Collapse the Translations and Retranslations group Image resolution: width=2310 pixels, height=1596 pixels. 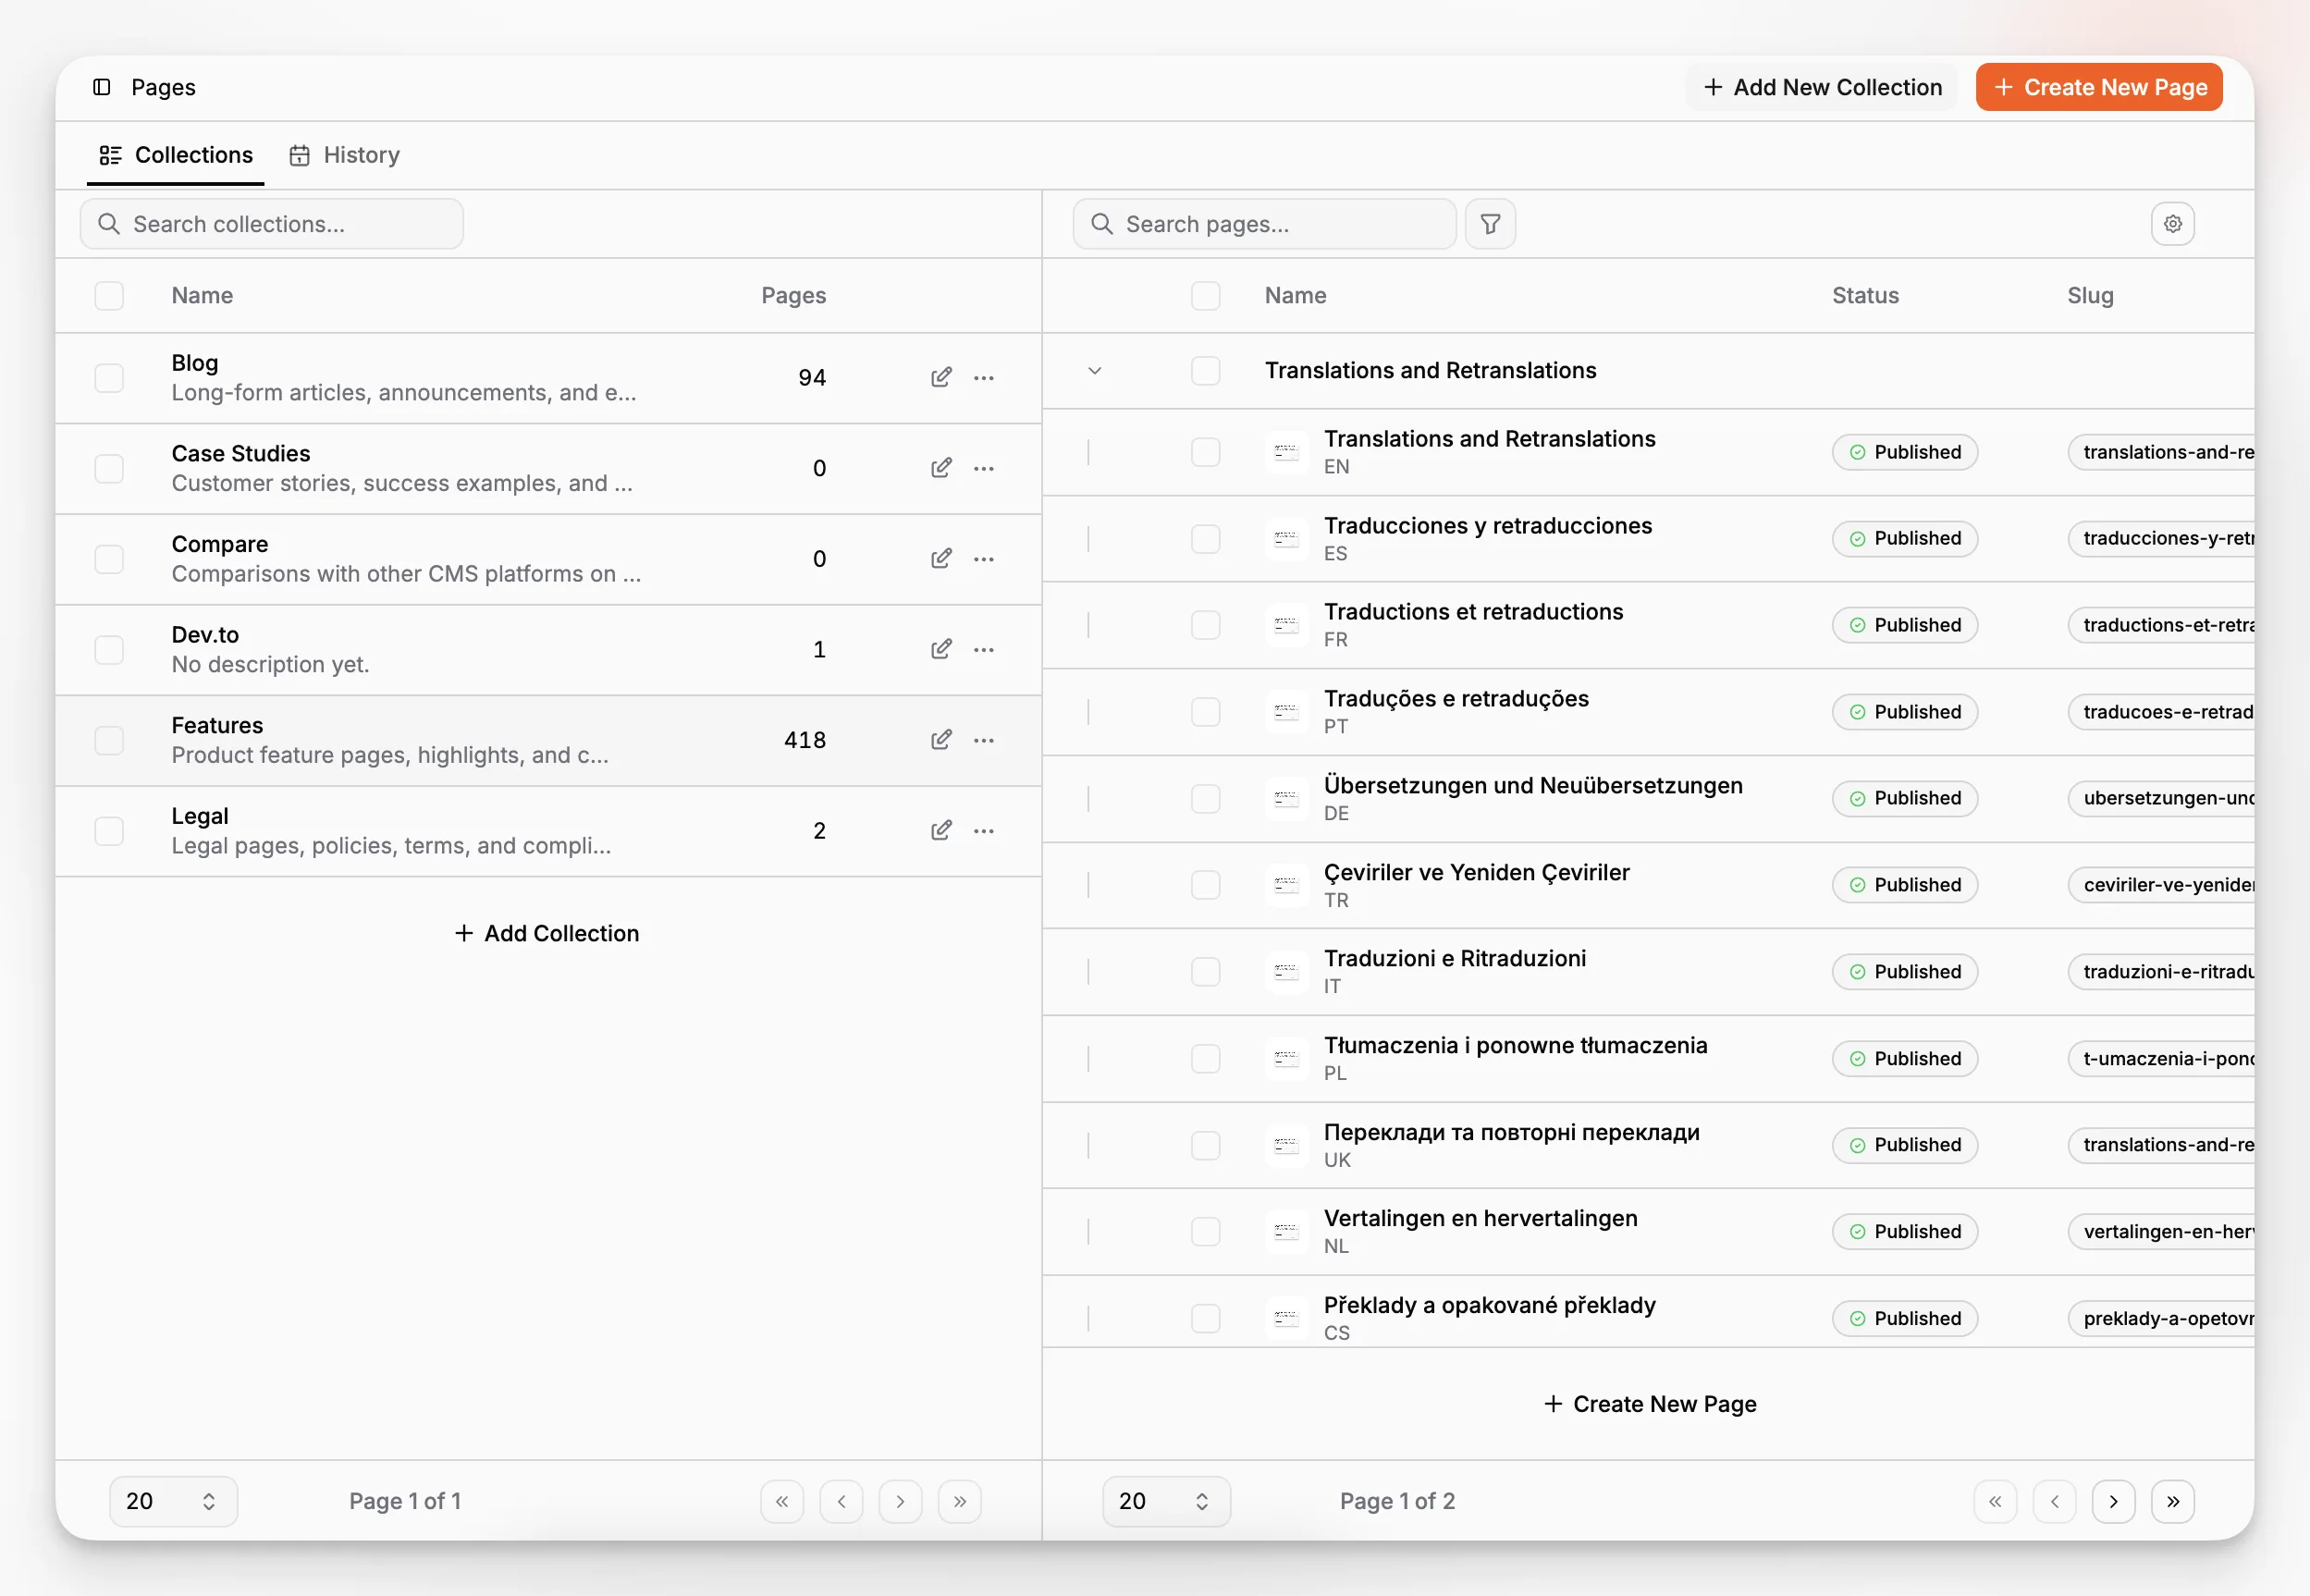pyautogui.click(x=1094, y=371)
